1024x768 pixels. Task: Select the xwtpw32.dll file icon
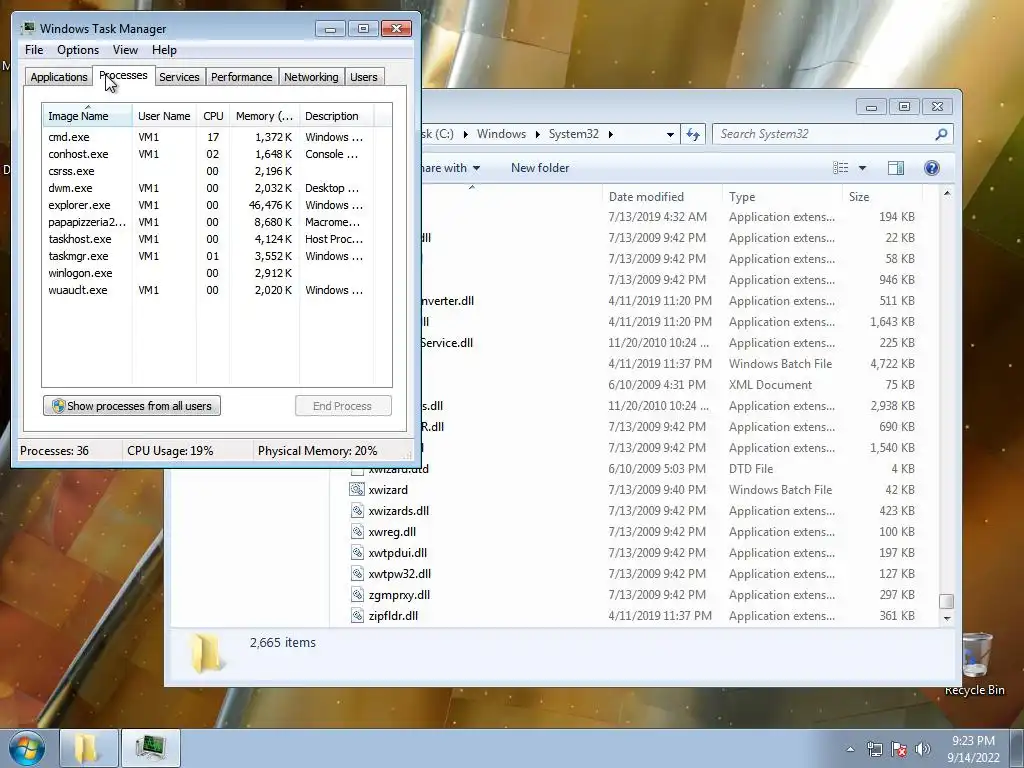point(357,573)
